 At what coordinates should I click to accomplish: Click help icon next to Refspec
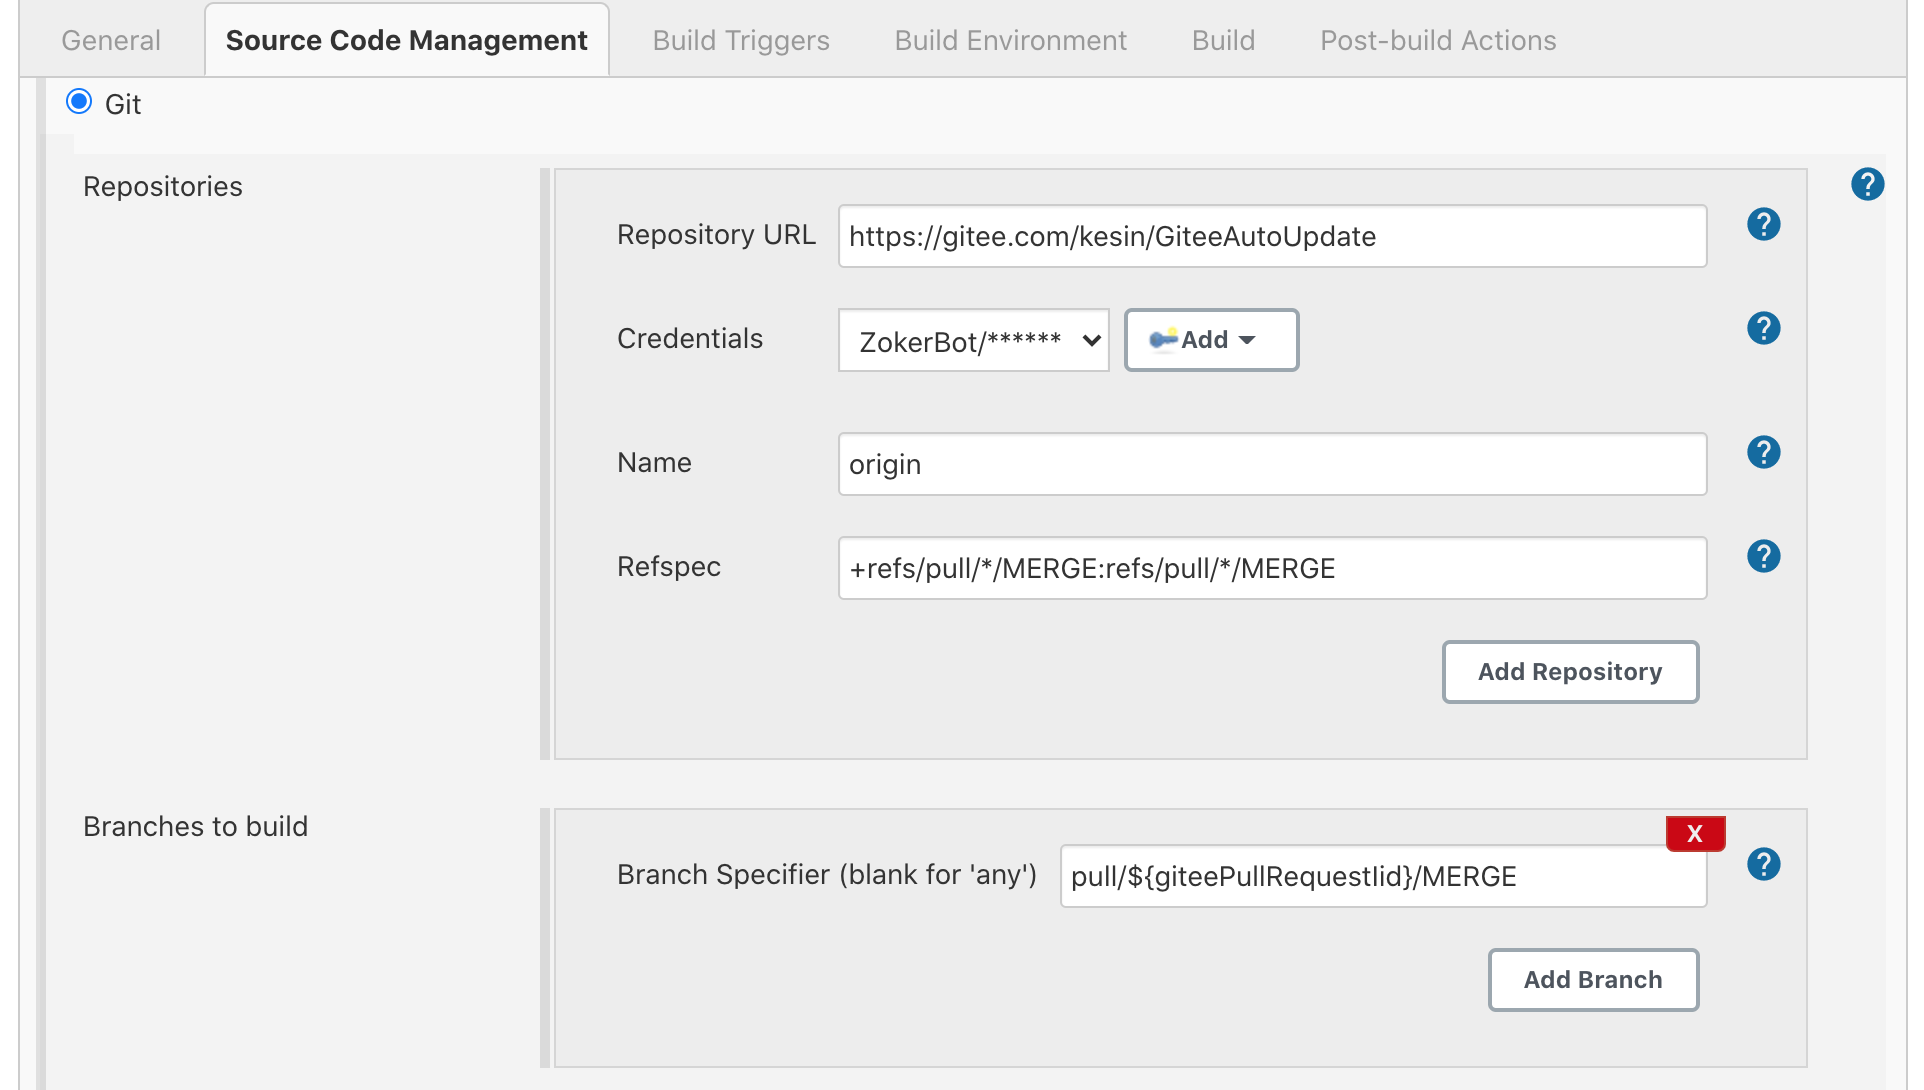(x=1763, y=556)
